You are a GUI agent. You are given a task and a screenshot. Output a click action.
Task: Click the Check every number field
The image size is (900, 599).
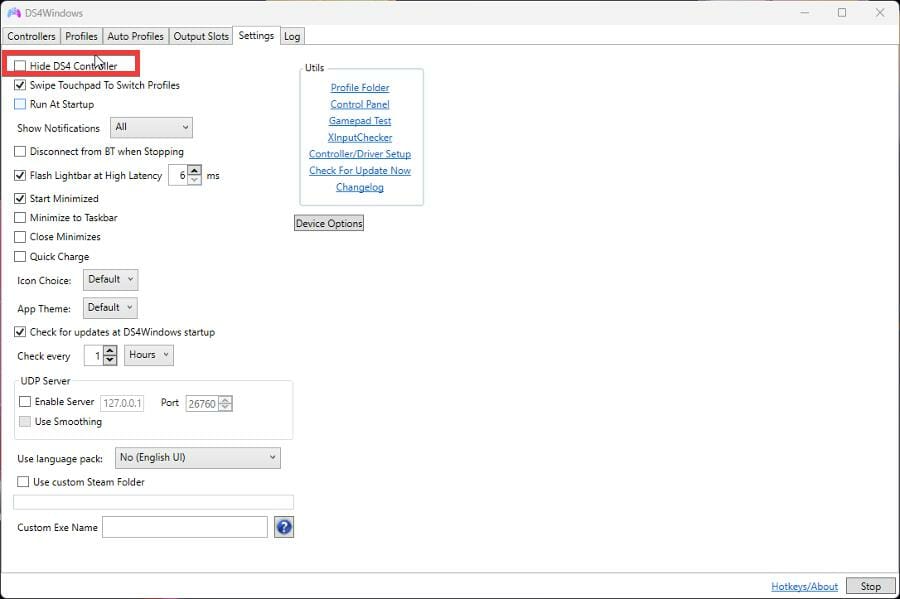click(x=94, y=355)
